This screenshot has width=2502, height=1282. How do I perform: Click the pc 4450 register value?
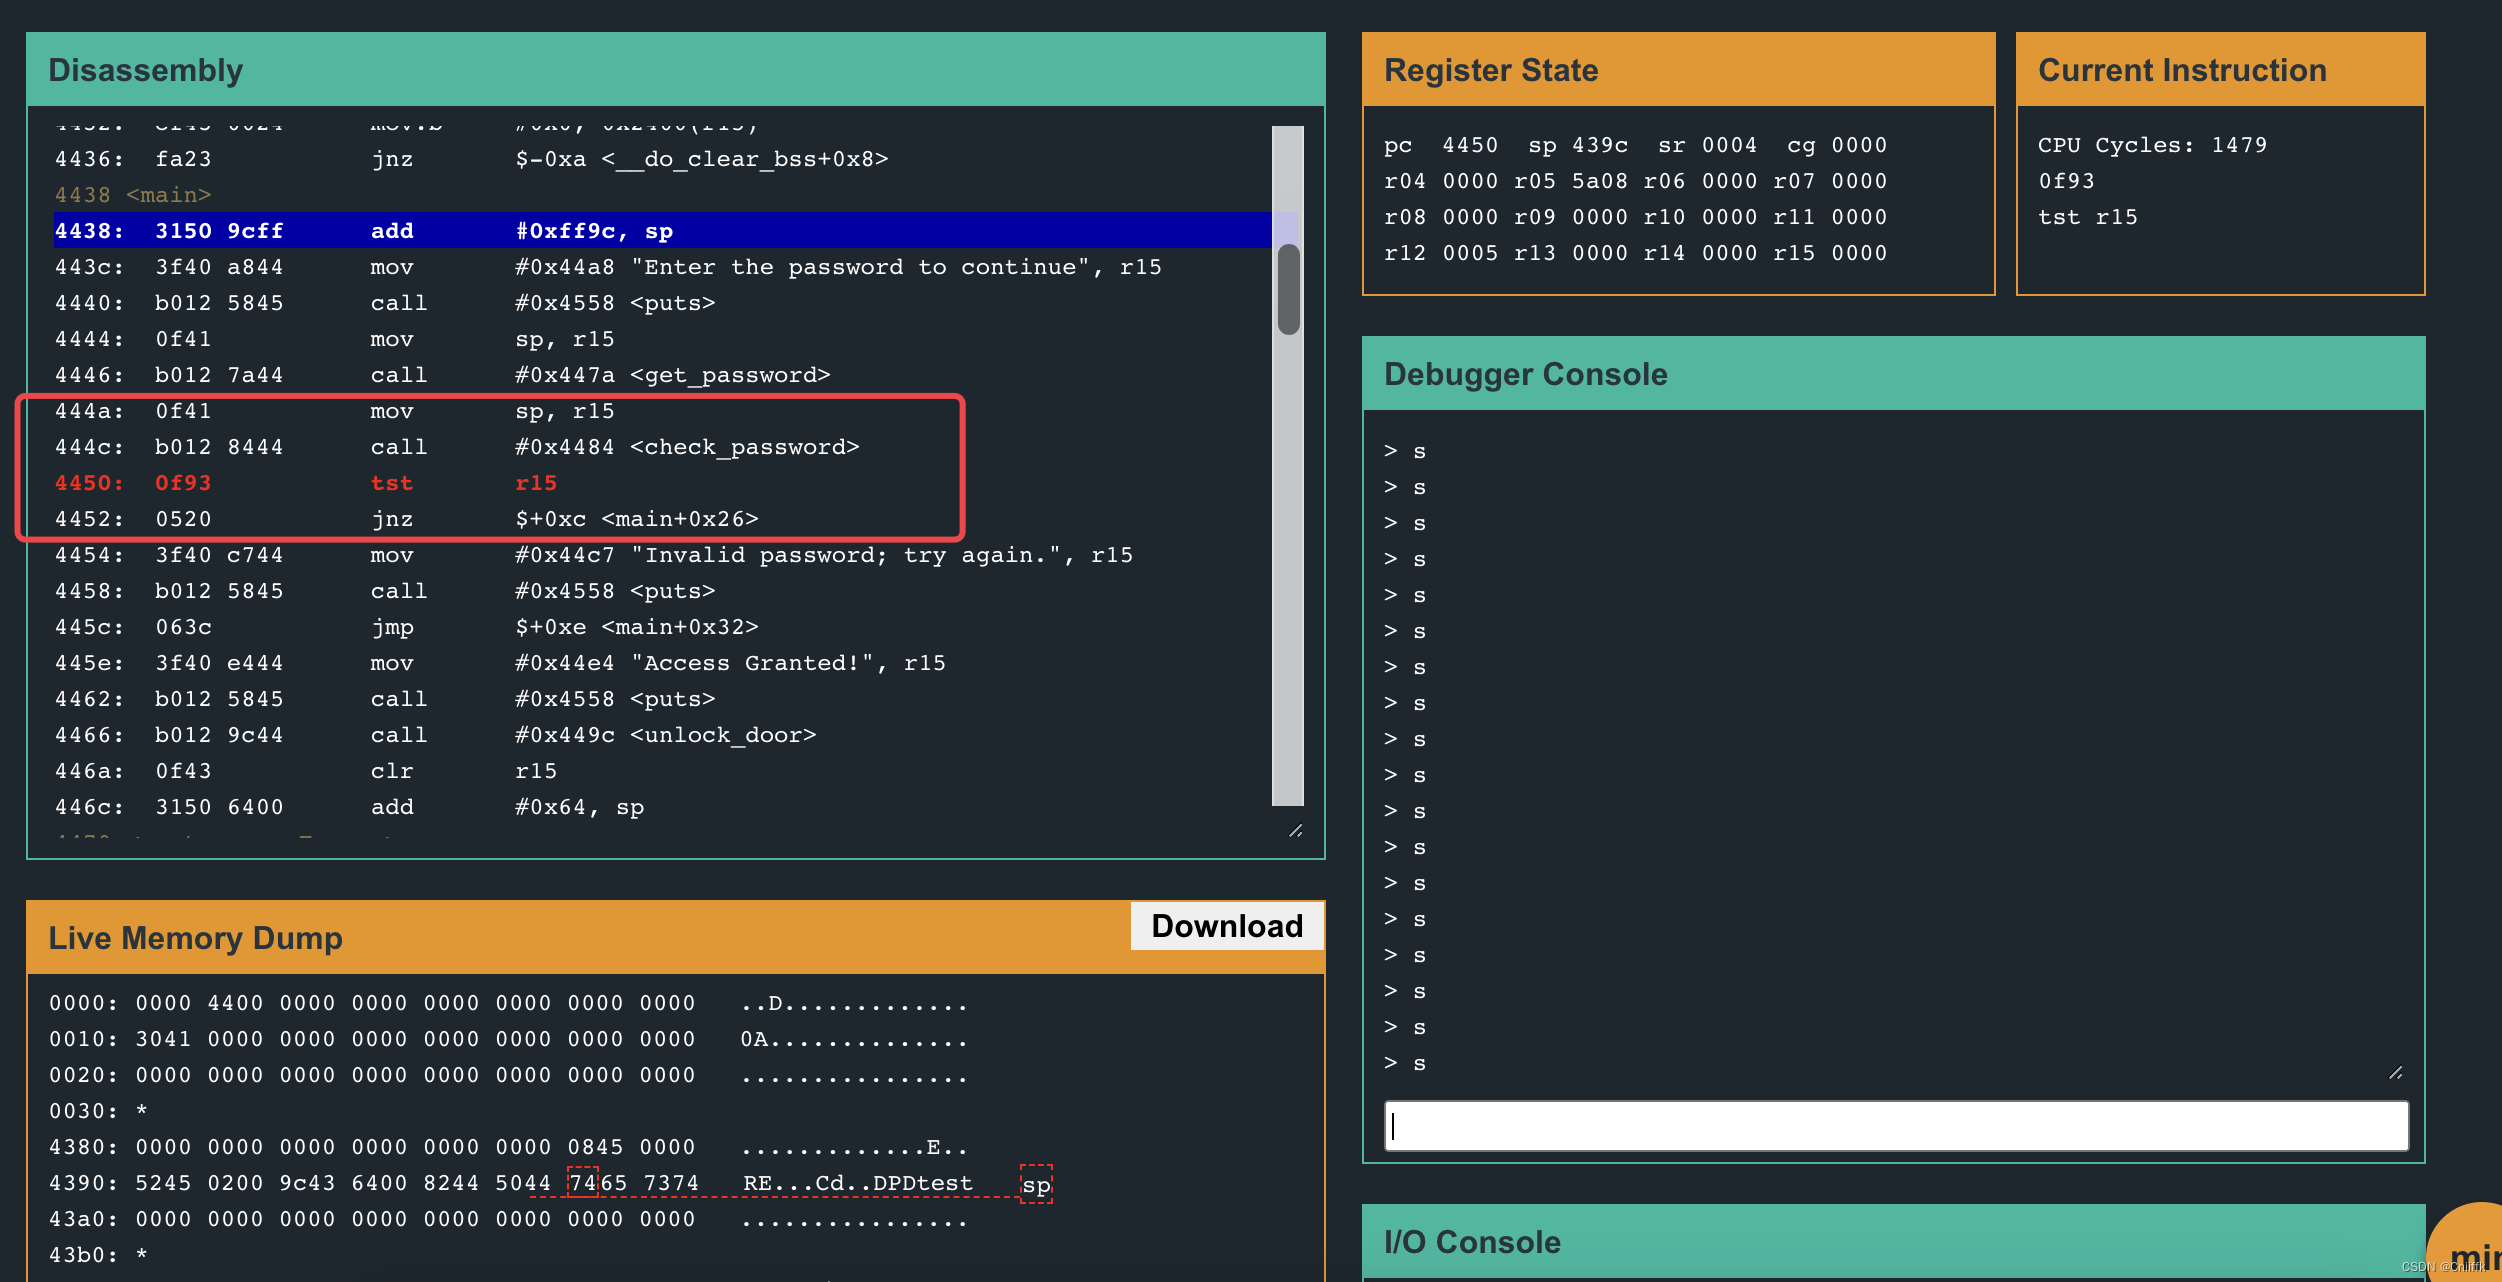point(1441,145)
